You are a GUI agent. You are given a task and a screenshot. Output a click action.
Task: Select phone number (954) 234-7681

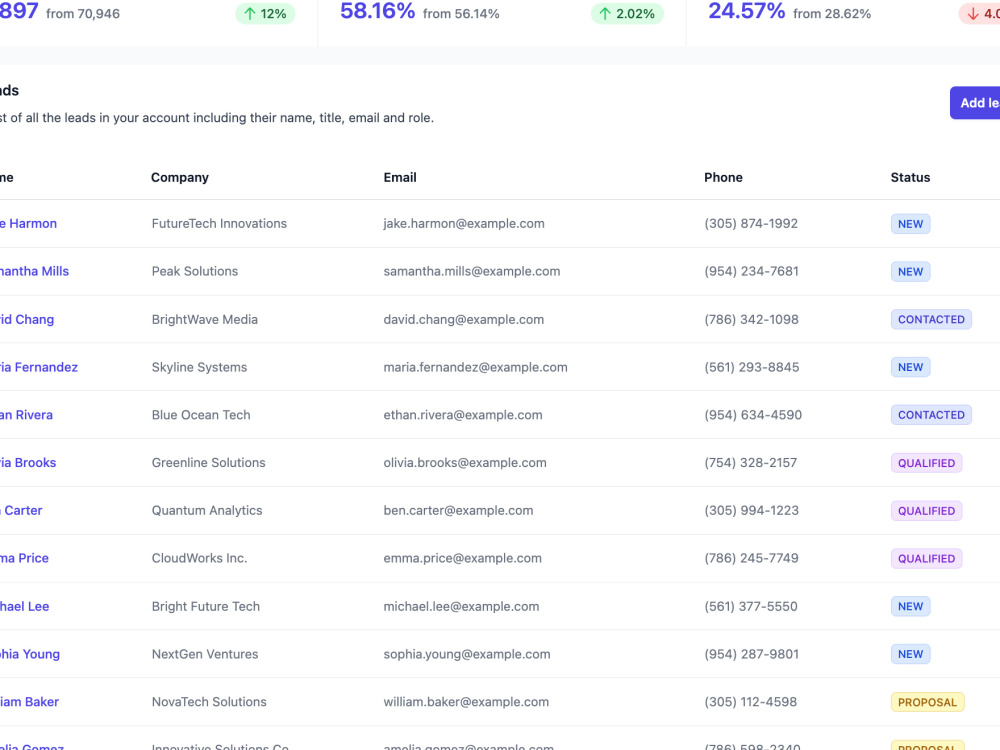click(x=751, y=271)
